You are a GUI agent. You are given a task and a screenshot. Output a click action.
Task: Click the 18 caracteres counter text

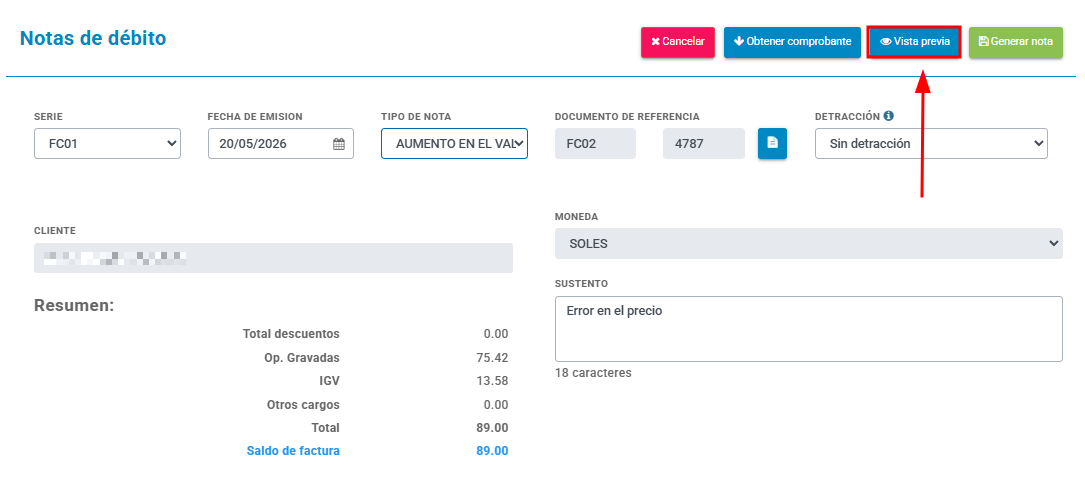tap(593, 373)
